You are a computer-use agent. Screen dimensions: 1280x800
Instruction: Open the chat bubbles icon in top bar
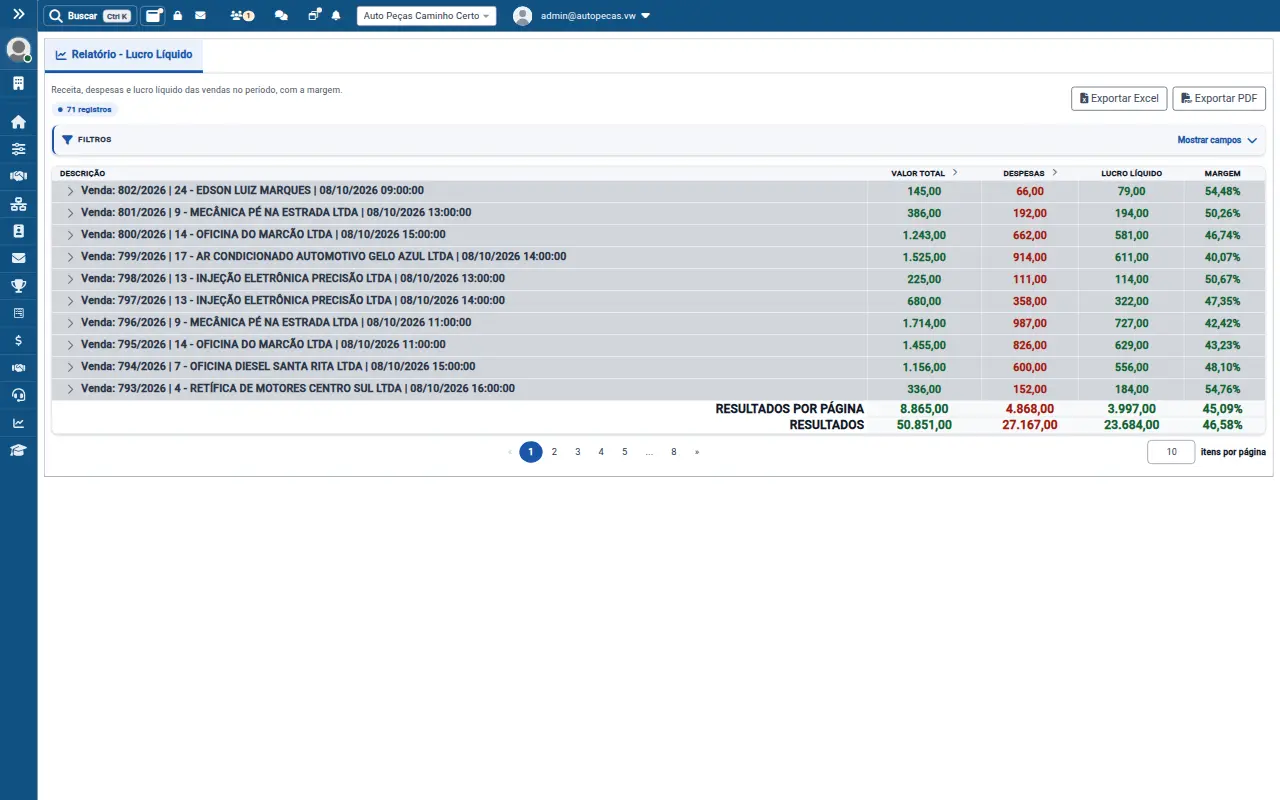tap(281, 16)
